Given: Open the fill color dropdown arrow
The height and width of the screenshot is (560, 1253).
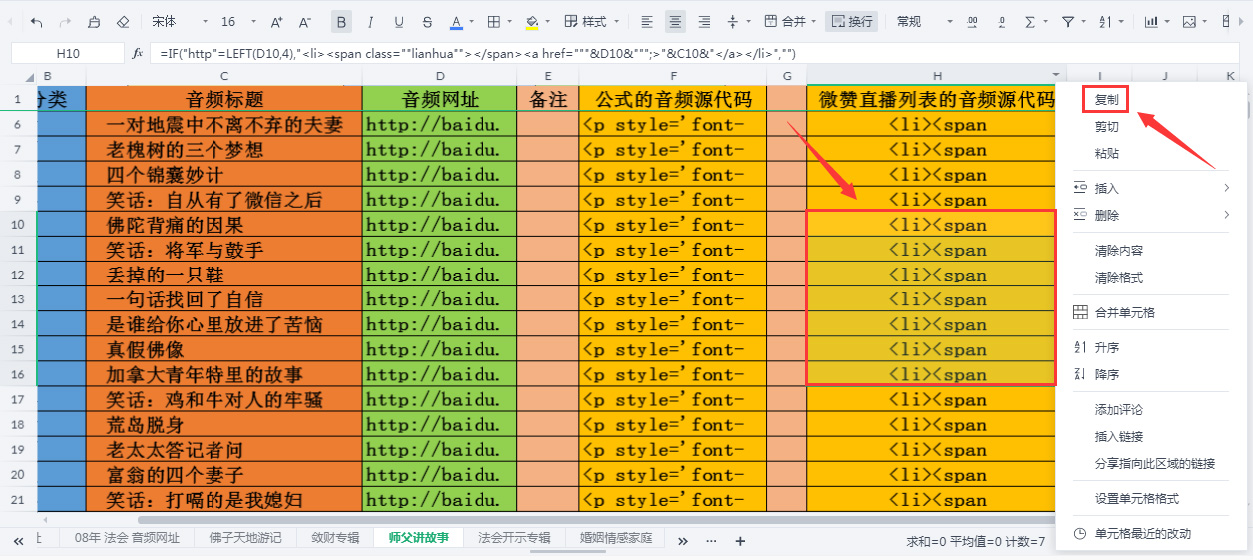Looking at the screenshot, I should [x=548, y=22].
